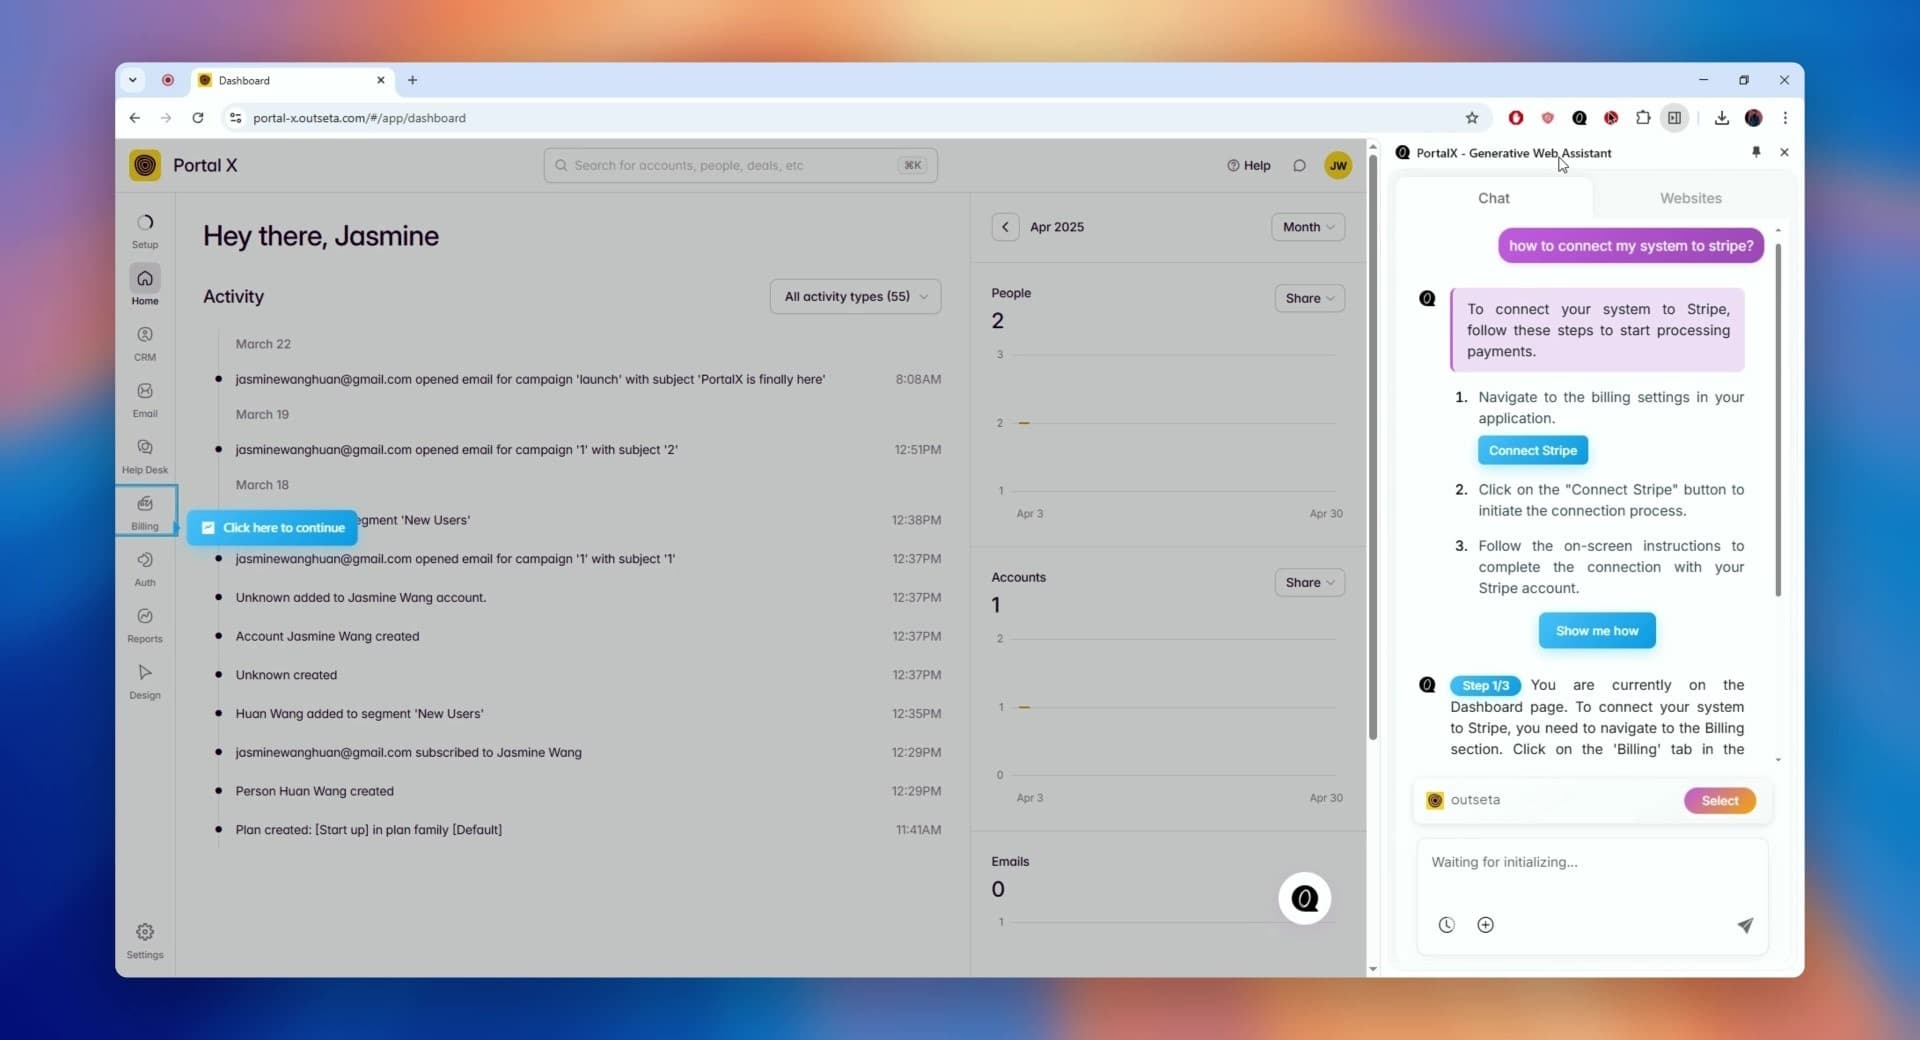Open Reports from the sidebar
Image resolution: width=1920 pixels, height=1040 pixels.
pyautogui.click(x=145, y=624)
